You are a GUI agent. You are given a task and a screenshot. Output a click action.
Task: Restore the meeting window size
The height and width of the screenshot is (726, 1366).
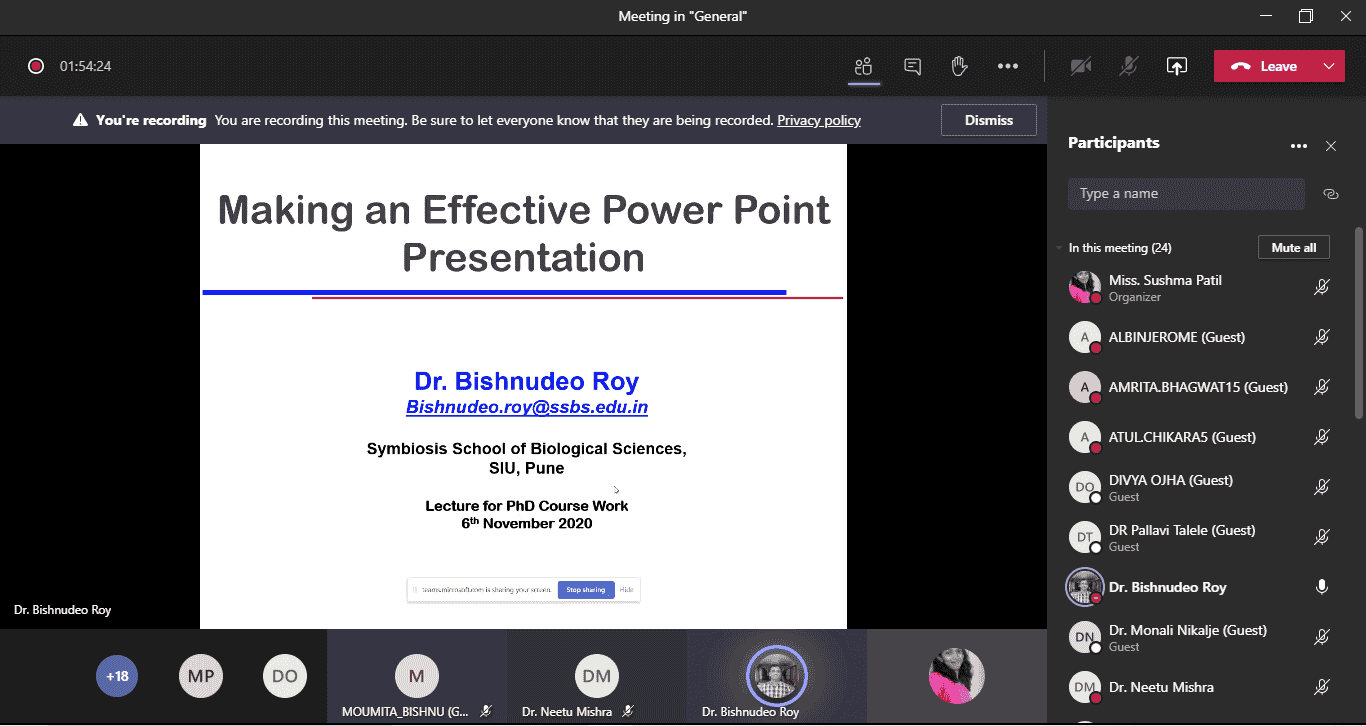[1306, 16]
